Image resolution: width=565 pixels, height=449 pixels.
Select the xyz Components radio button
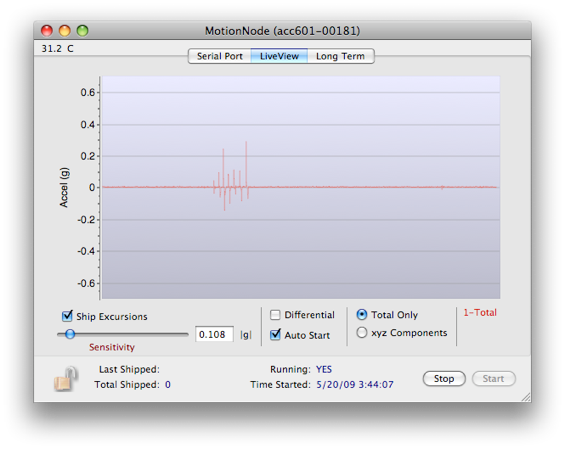coord(362,332)
